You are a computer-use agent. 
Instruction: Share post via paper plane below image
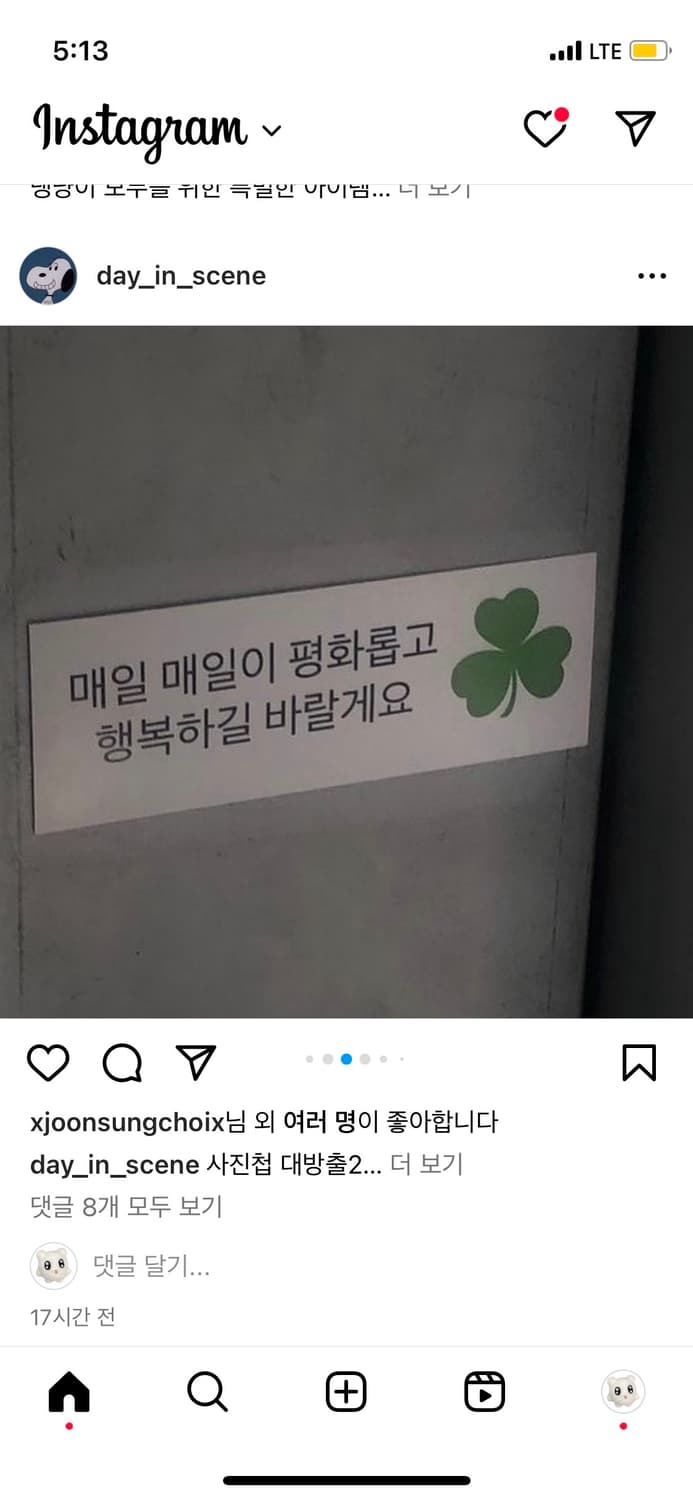(x=196, y=1062)
